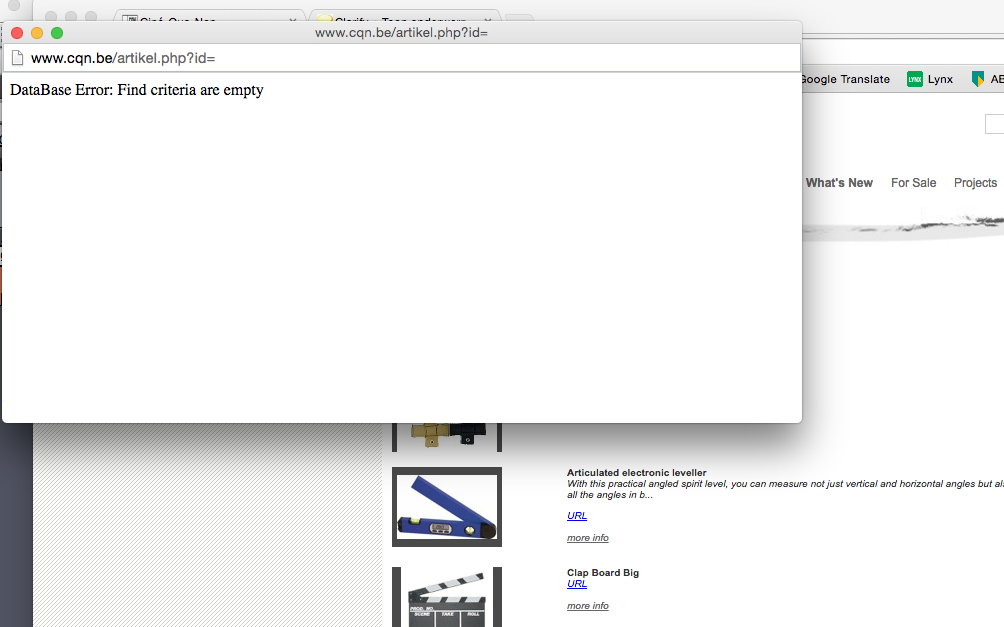
Task: Minimize the popup using the yellow button
Action: tap(37, 33)
